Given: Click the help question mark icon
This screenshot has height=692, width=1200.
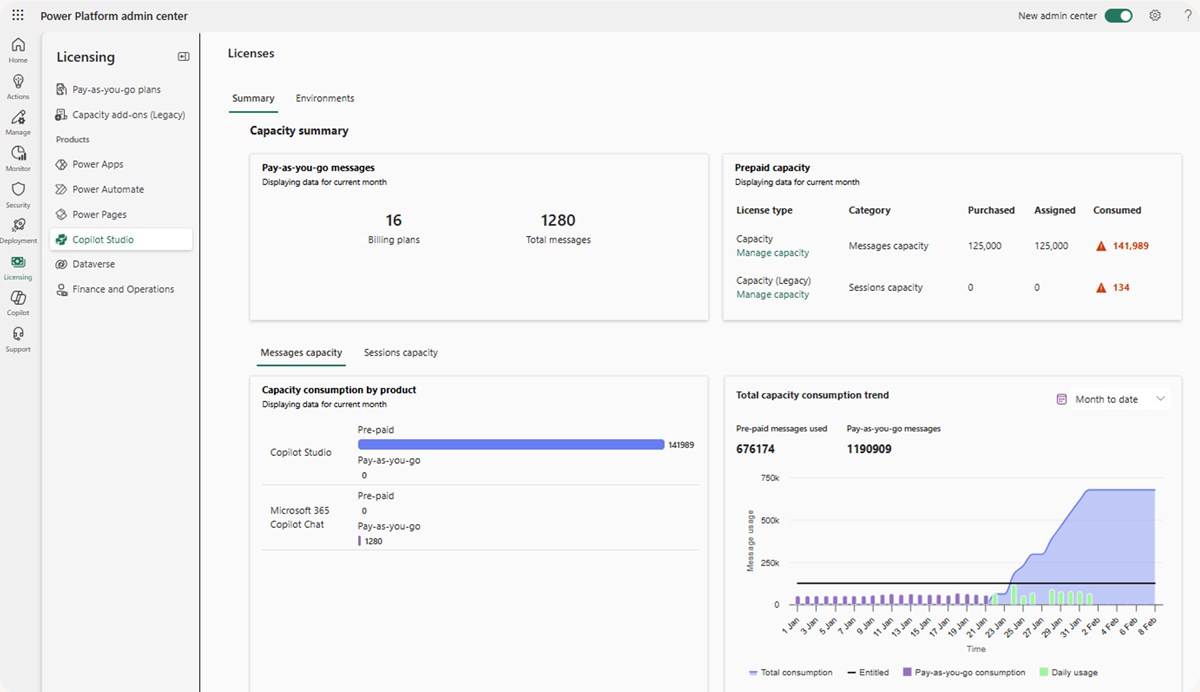Looking at the screenshot, I should point(1188,15).
